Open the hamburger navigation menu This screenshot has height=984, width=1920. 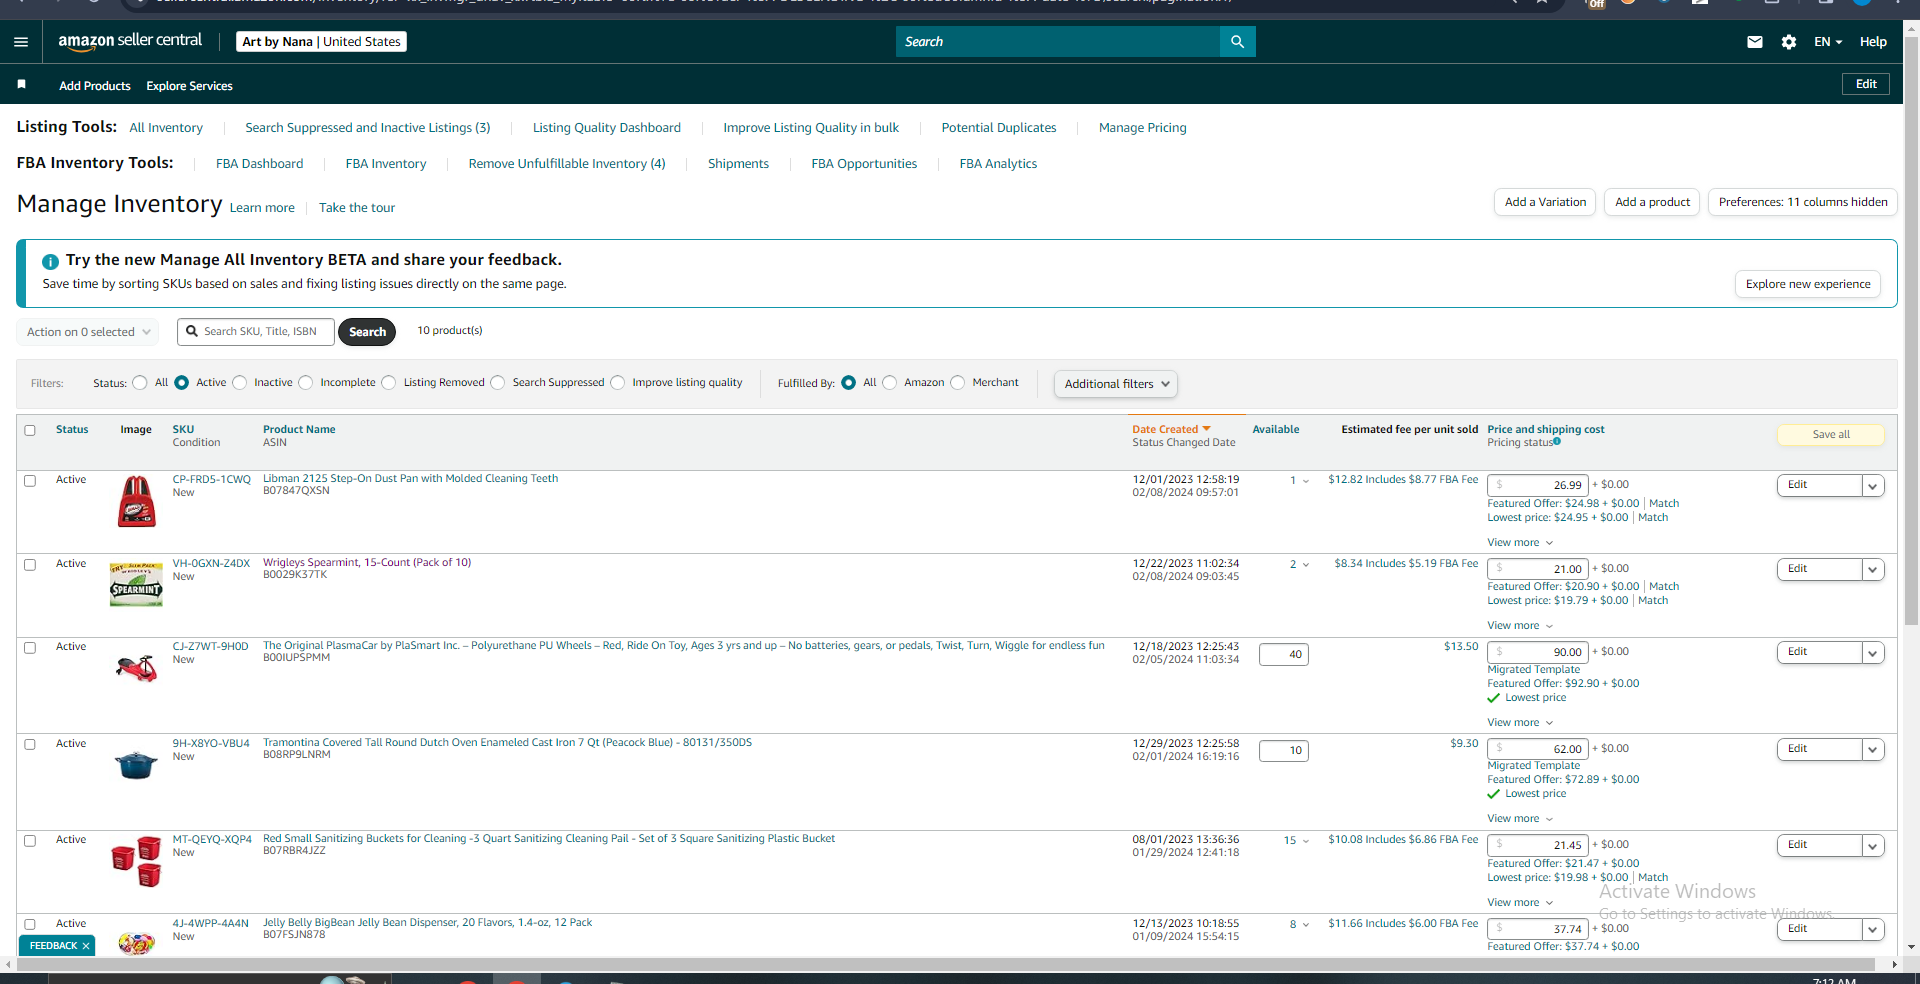tap(21, 42)
